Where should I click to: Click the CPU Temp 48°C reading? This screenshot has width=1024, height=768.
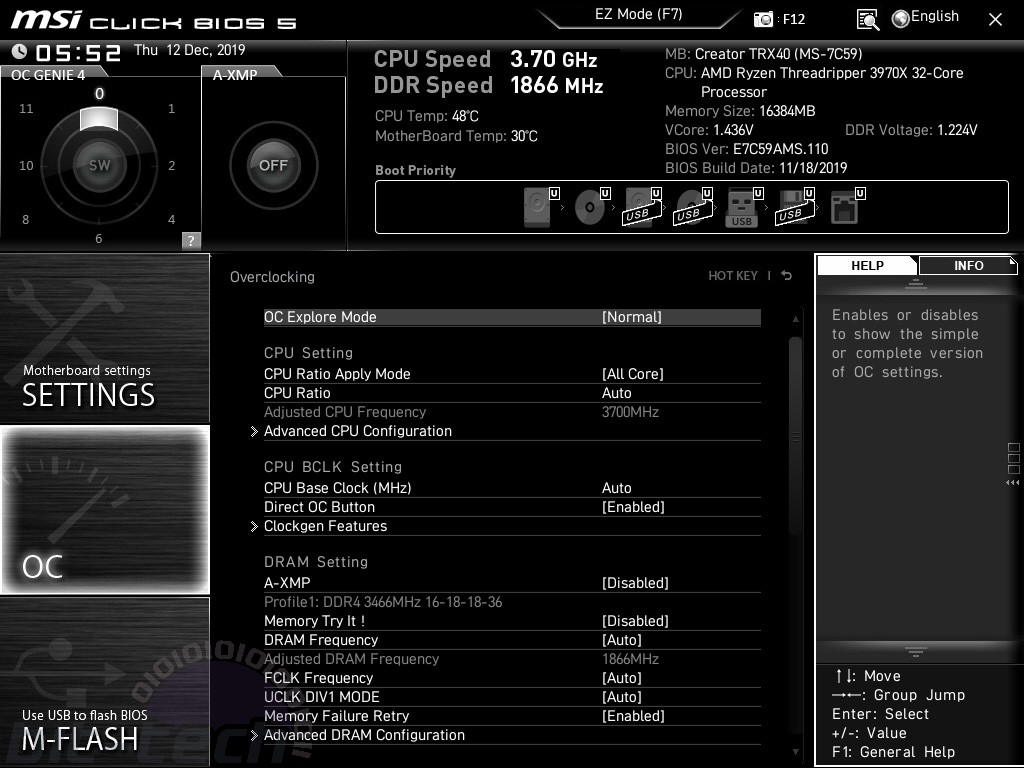426,116
